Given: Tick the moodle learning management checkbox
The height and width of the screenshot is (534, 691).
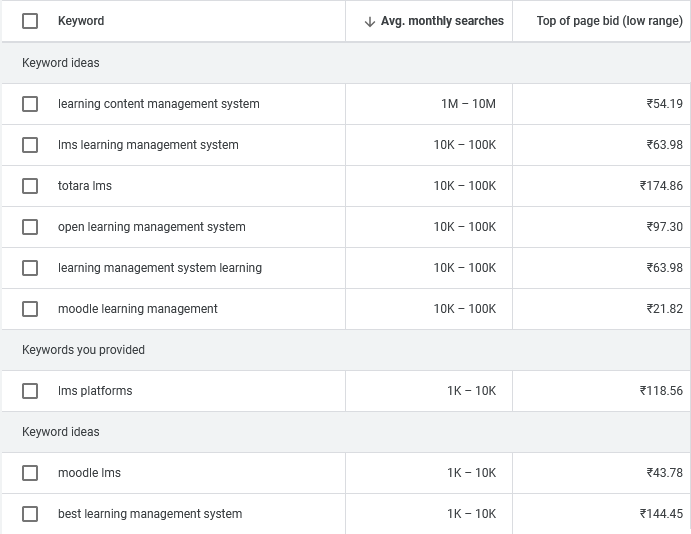Looking at the screenshot, I should [x=30, y=309].
